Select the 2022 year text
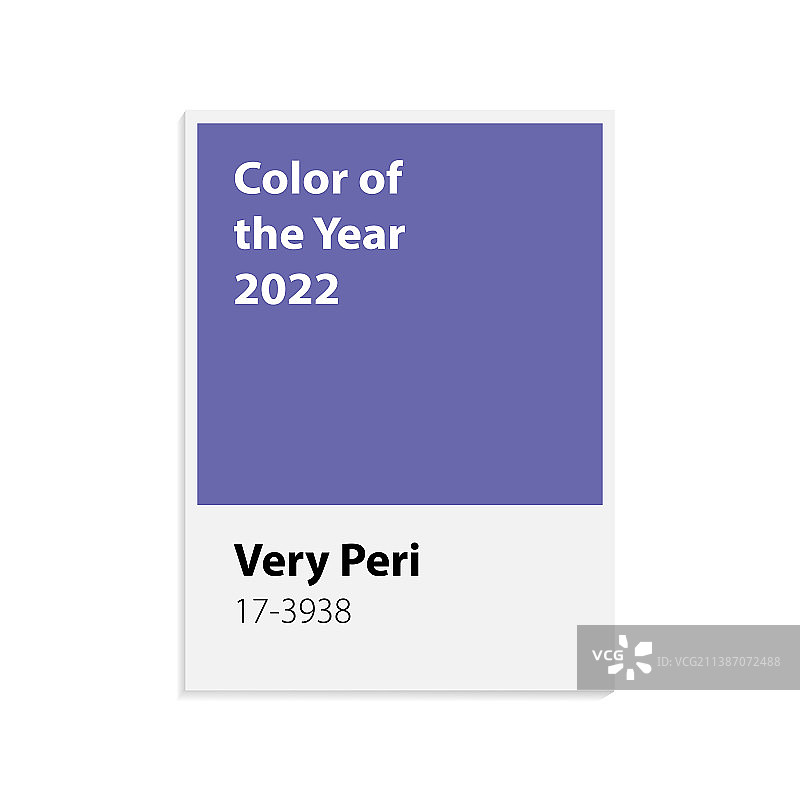 286,289
